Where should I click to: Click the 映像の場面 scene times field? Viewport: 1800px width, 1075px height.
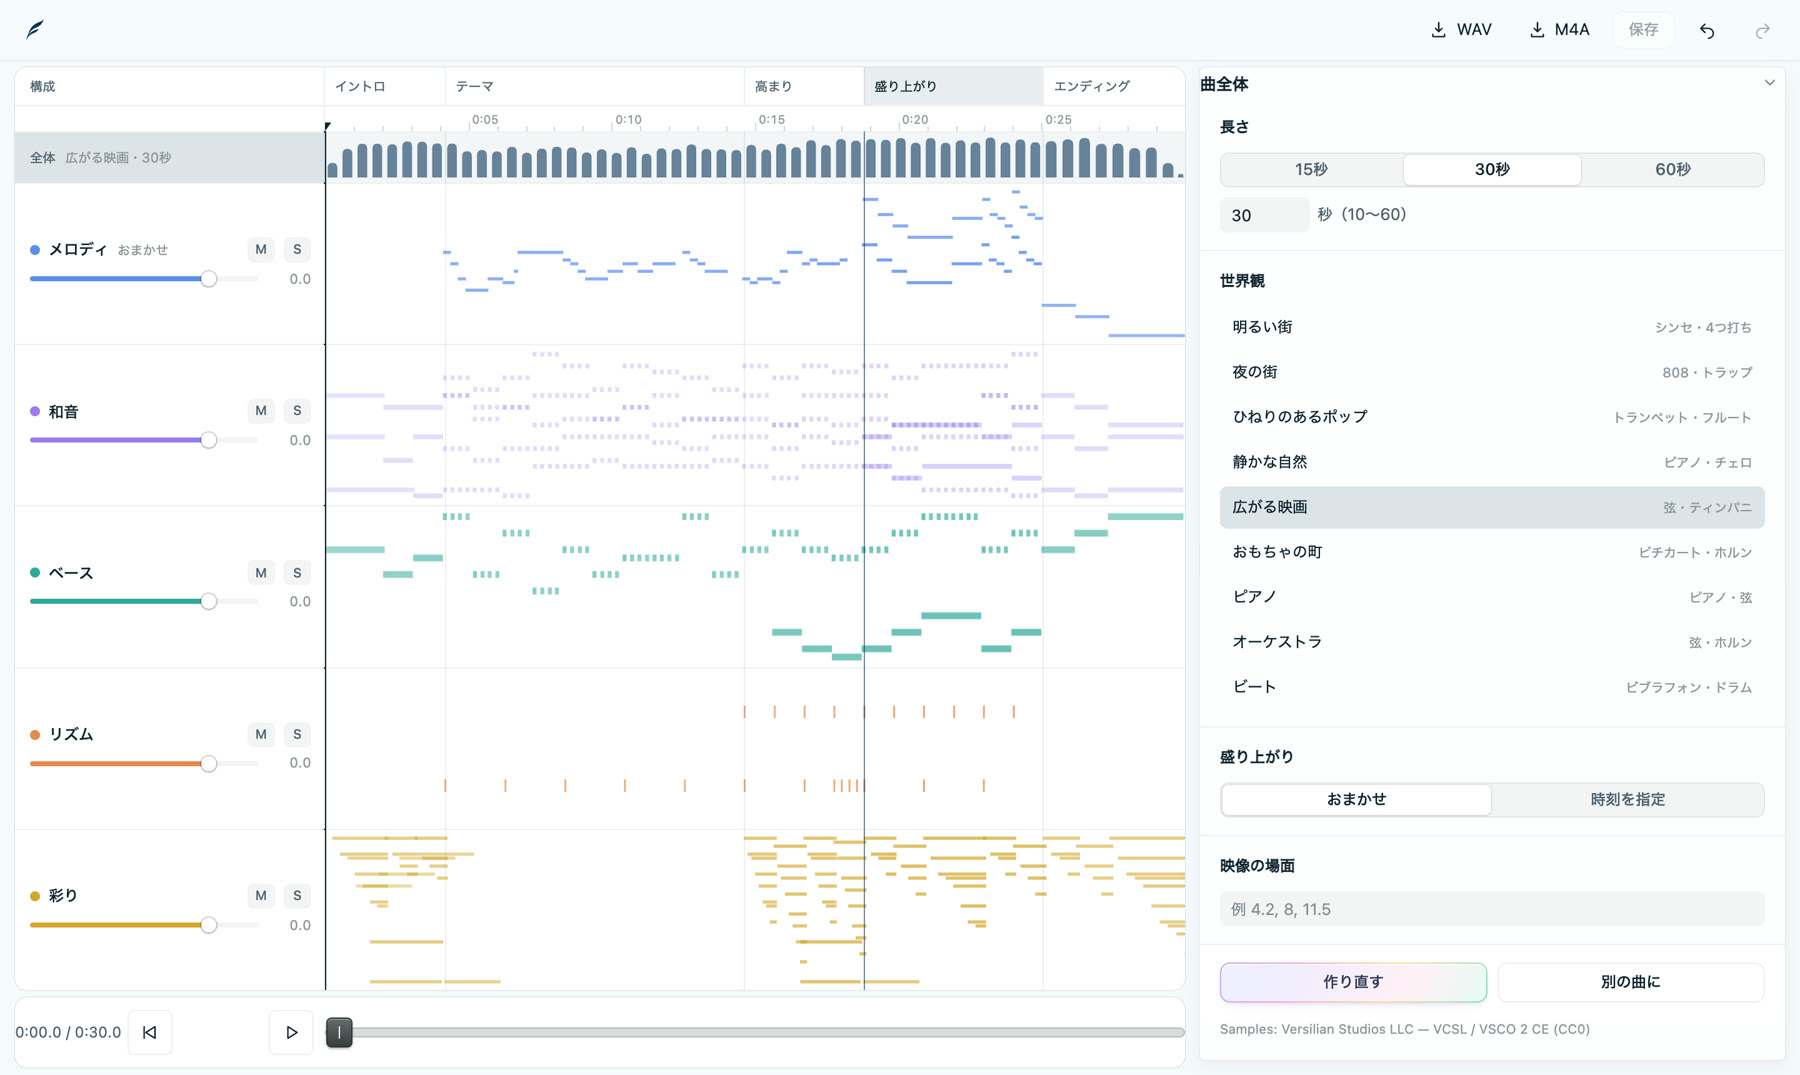coord(1492,909)
